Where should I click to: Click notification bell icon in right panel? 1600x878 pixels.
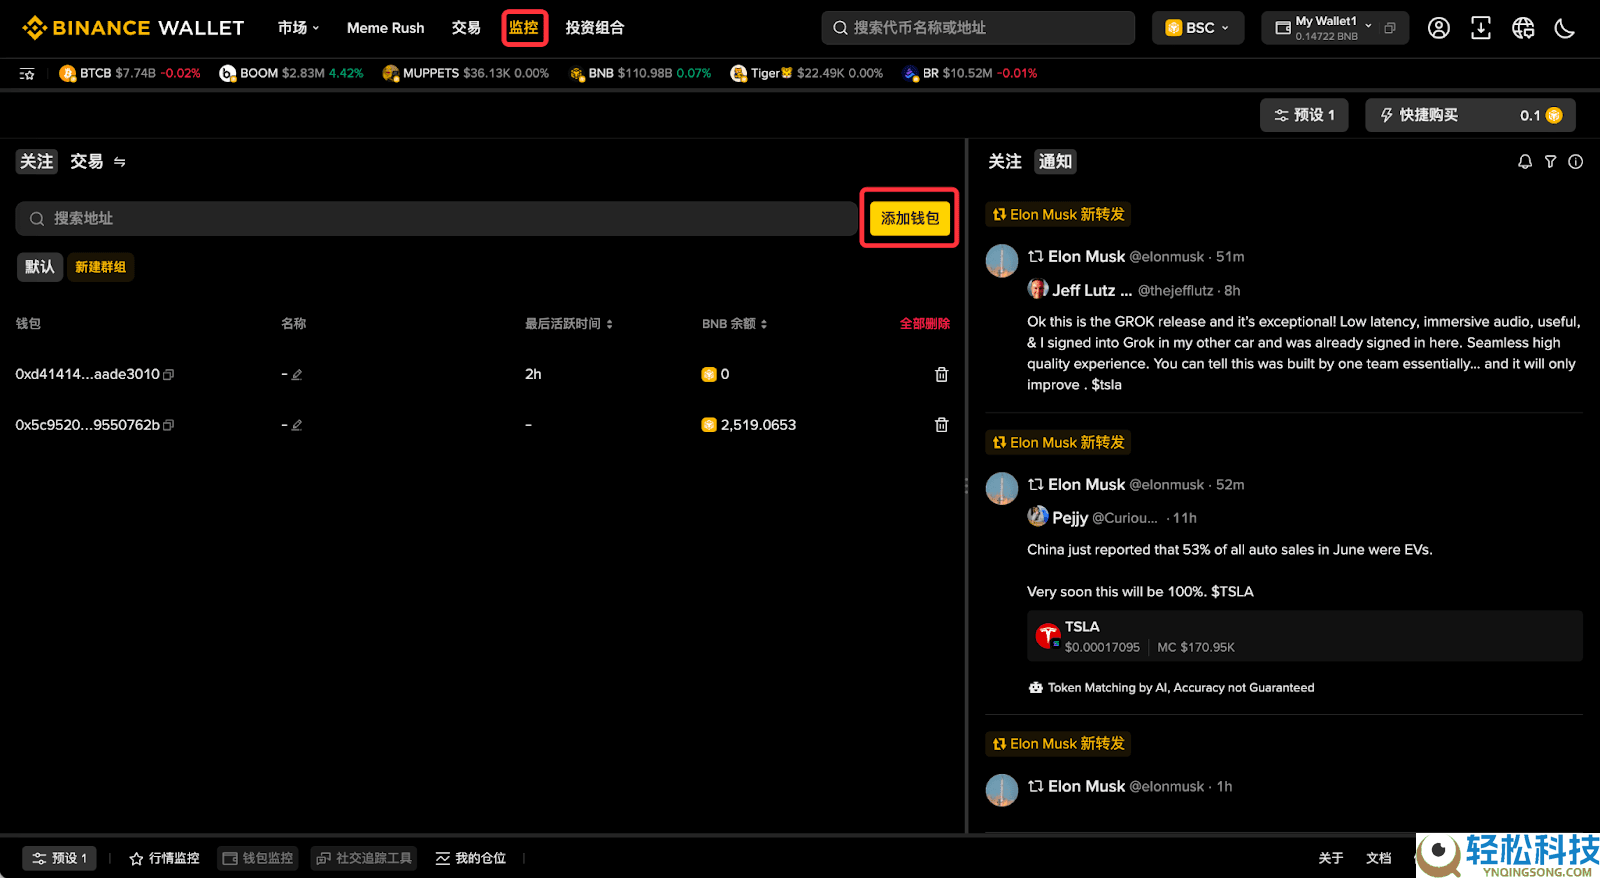(1525, 161)
